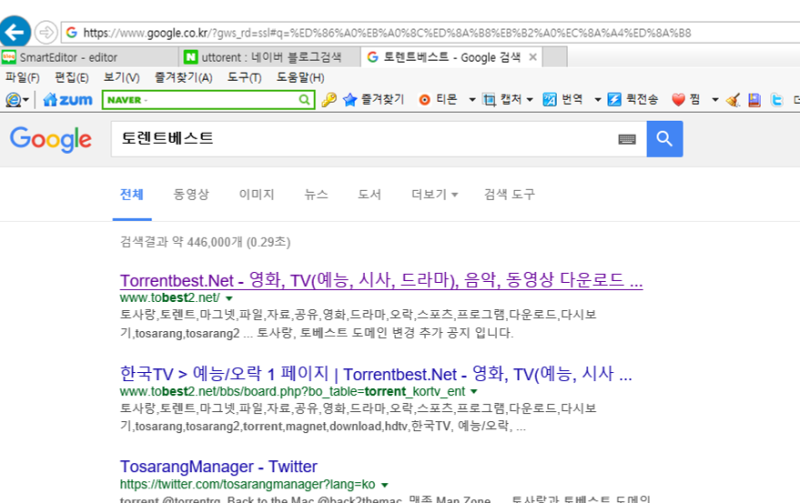Expand dropdown next to IE globe icon
This screenshot has width=800, height=503.
pos(26,99)
